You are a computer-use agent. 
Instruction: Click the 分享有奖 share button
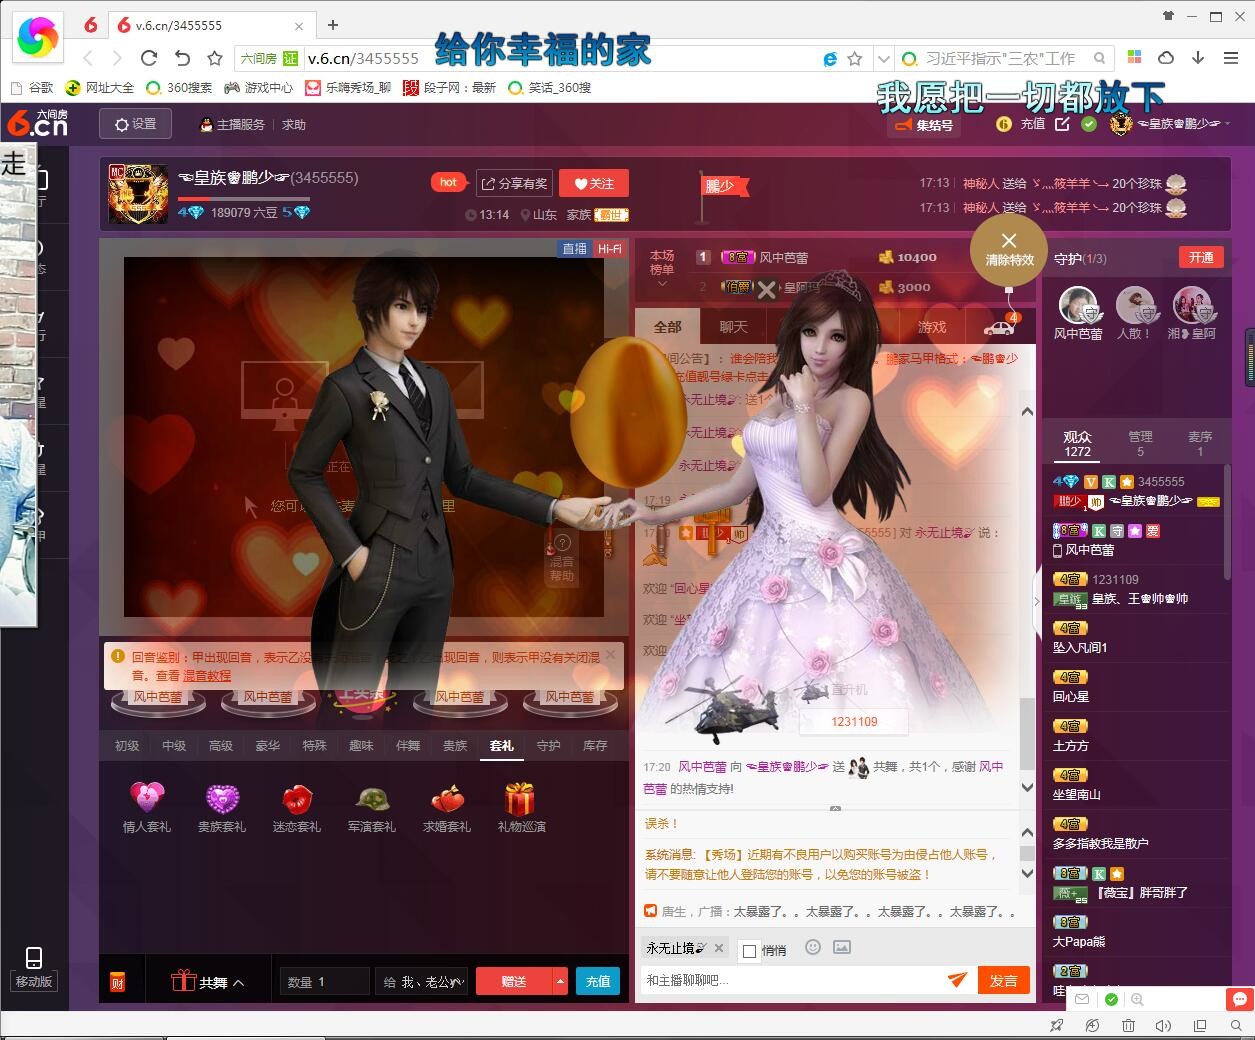click(x=514, y=183)
